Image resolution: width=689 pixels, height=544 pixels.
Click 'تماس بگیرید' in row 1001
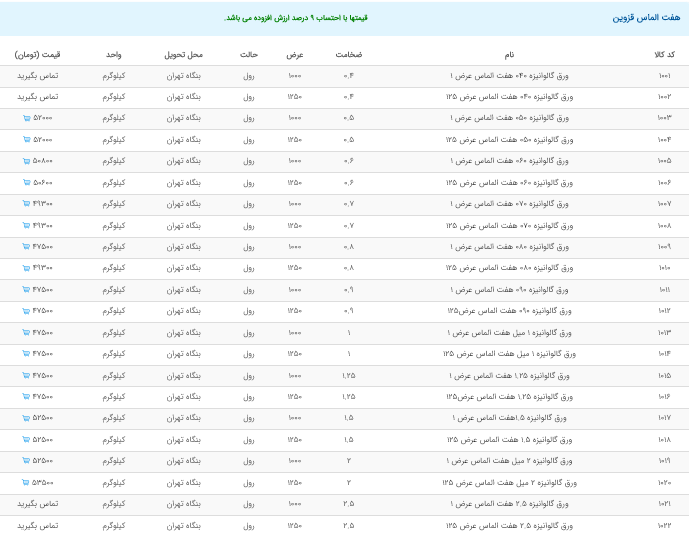coord(38,75)
